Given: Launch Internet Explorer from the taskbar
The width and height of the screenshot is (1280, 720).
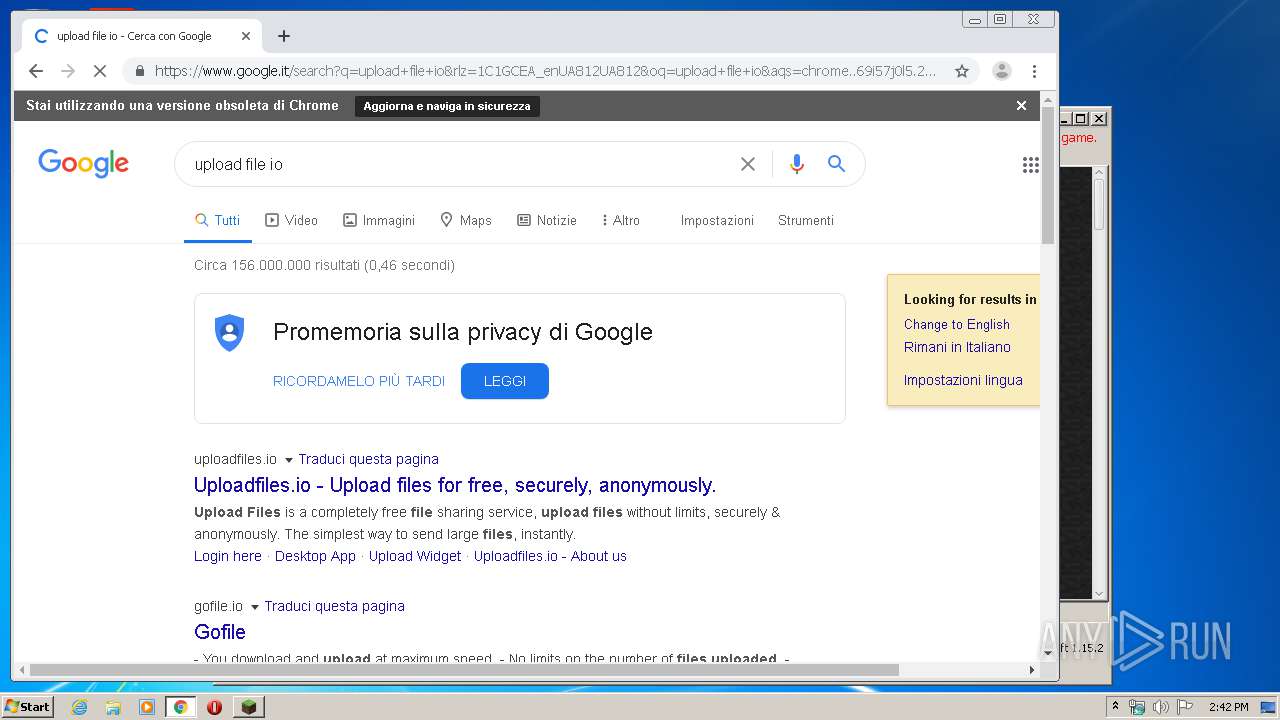Looking at the screenshot, I should click(x=79, y=707).
